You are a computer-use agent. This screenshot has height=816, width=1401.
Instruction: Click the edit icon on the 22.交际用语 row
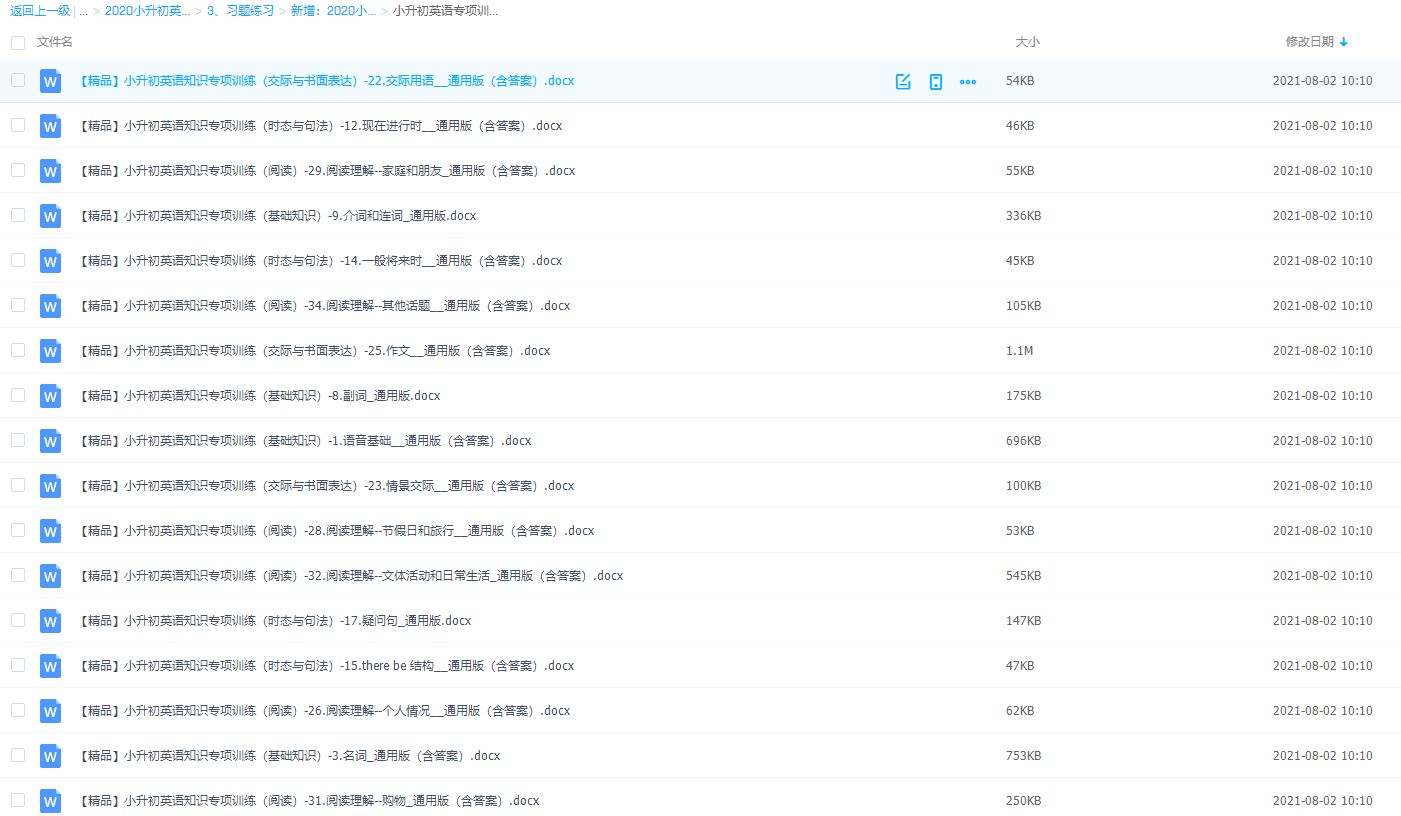pyautogui.click(x=903, y=82)
